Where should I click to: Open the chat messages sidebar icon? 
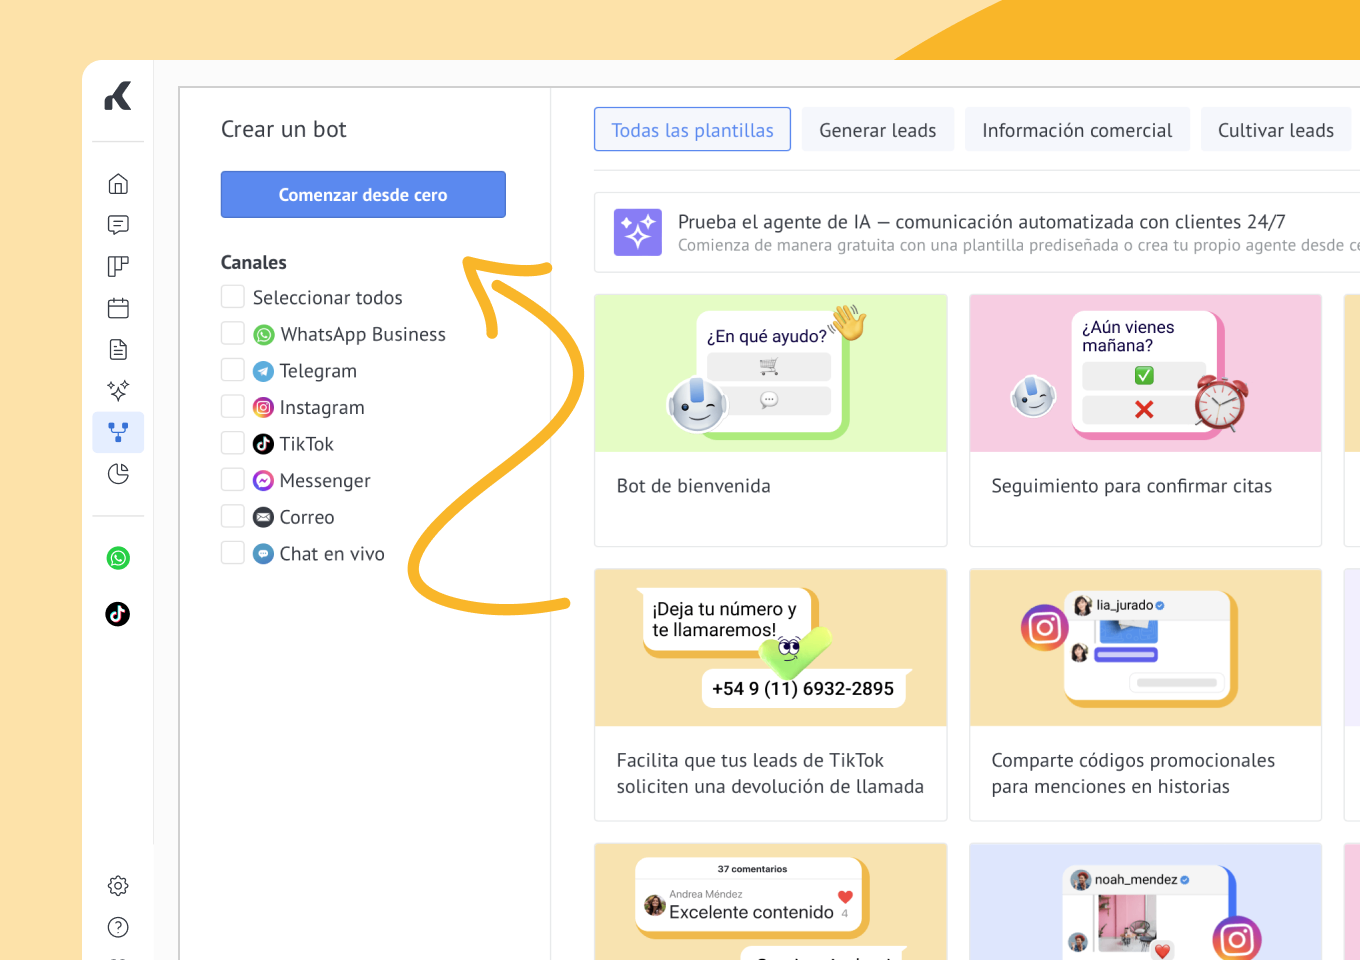point(118,225)
